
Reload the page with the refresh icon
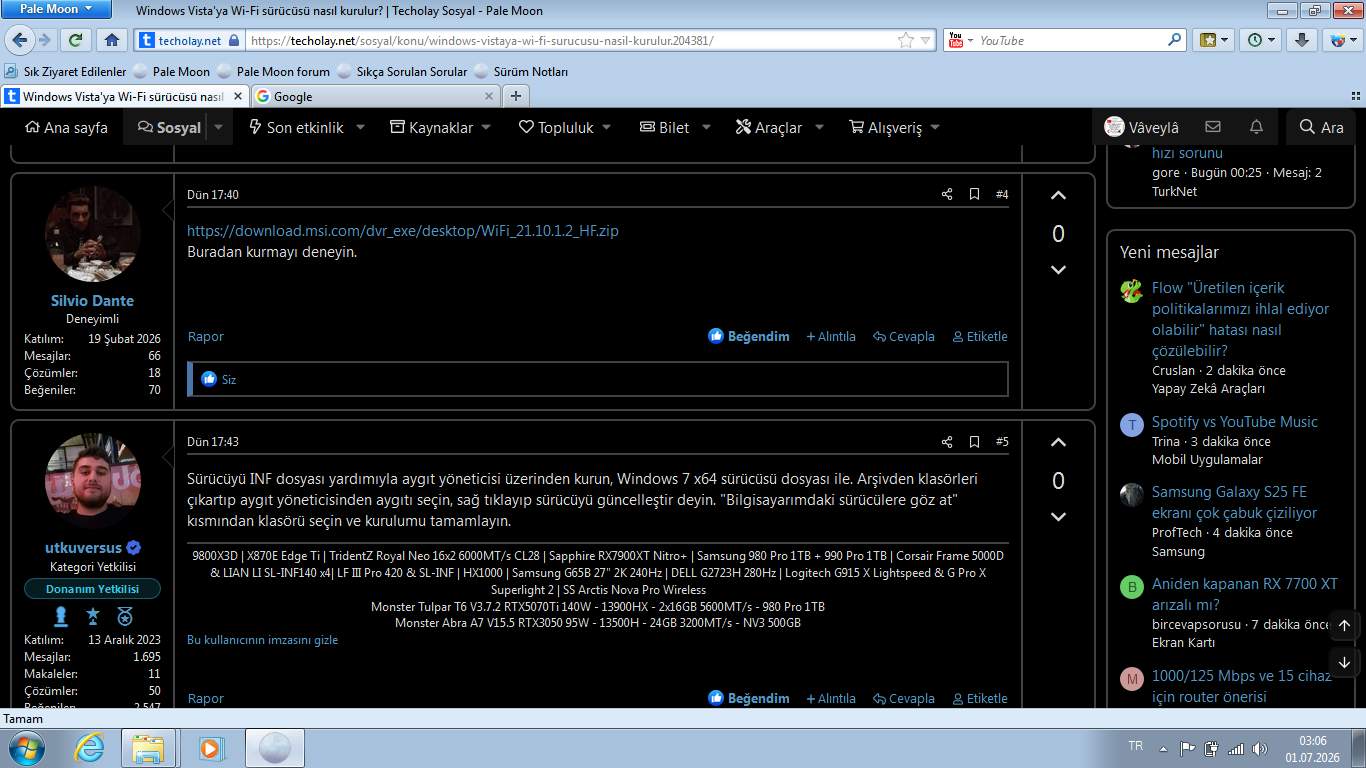tap(75, 40)
